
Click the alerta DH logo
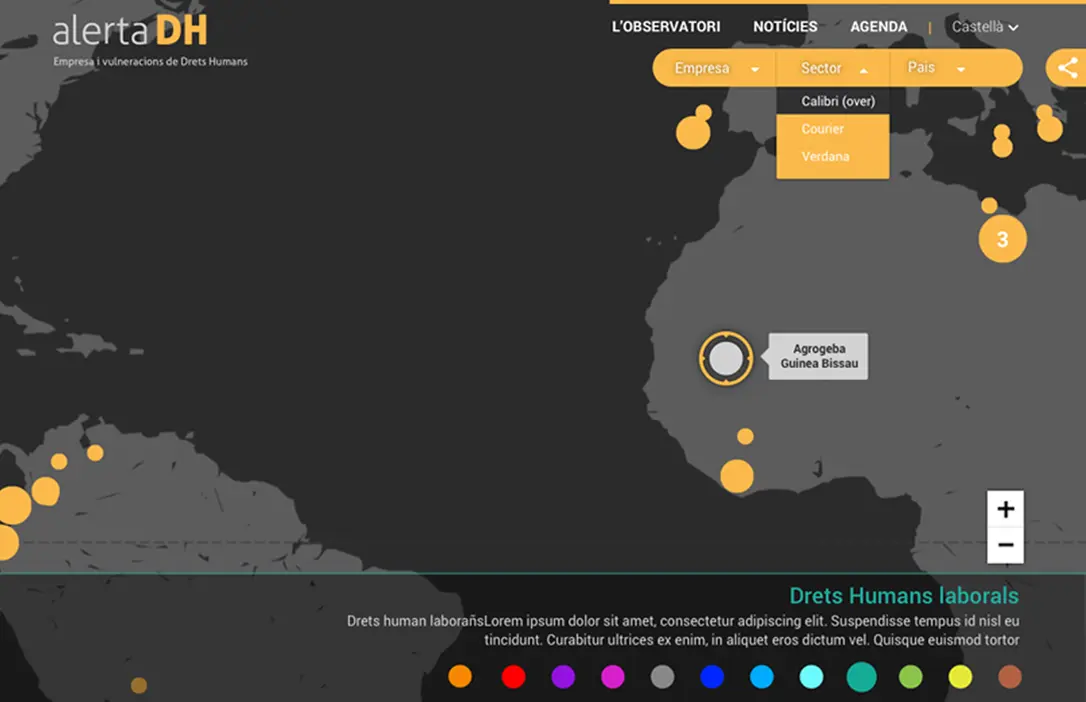click(131, 31)
